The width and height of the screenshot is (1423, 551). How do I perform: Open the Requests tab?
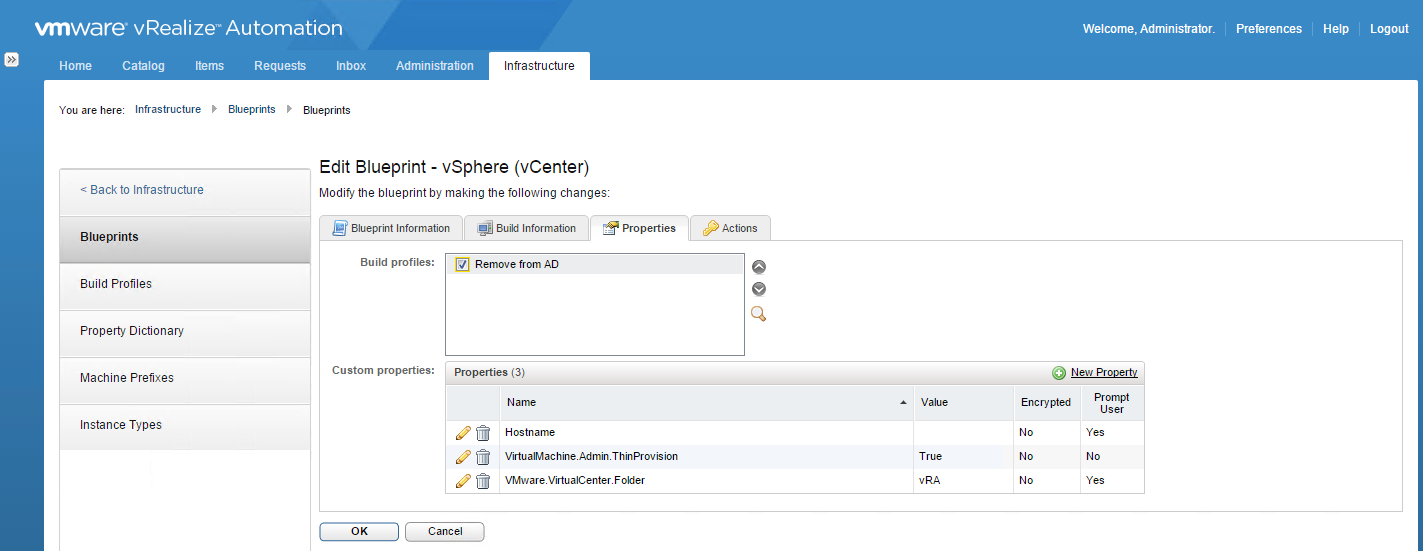[280, 66]
